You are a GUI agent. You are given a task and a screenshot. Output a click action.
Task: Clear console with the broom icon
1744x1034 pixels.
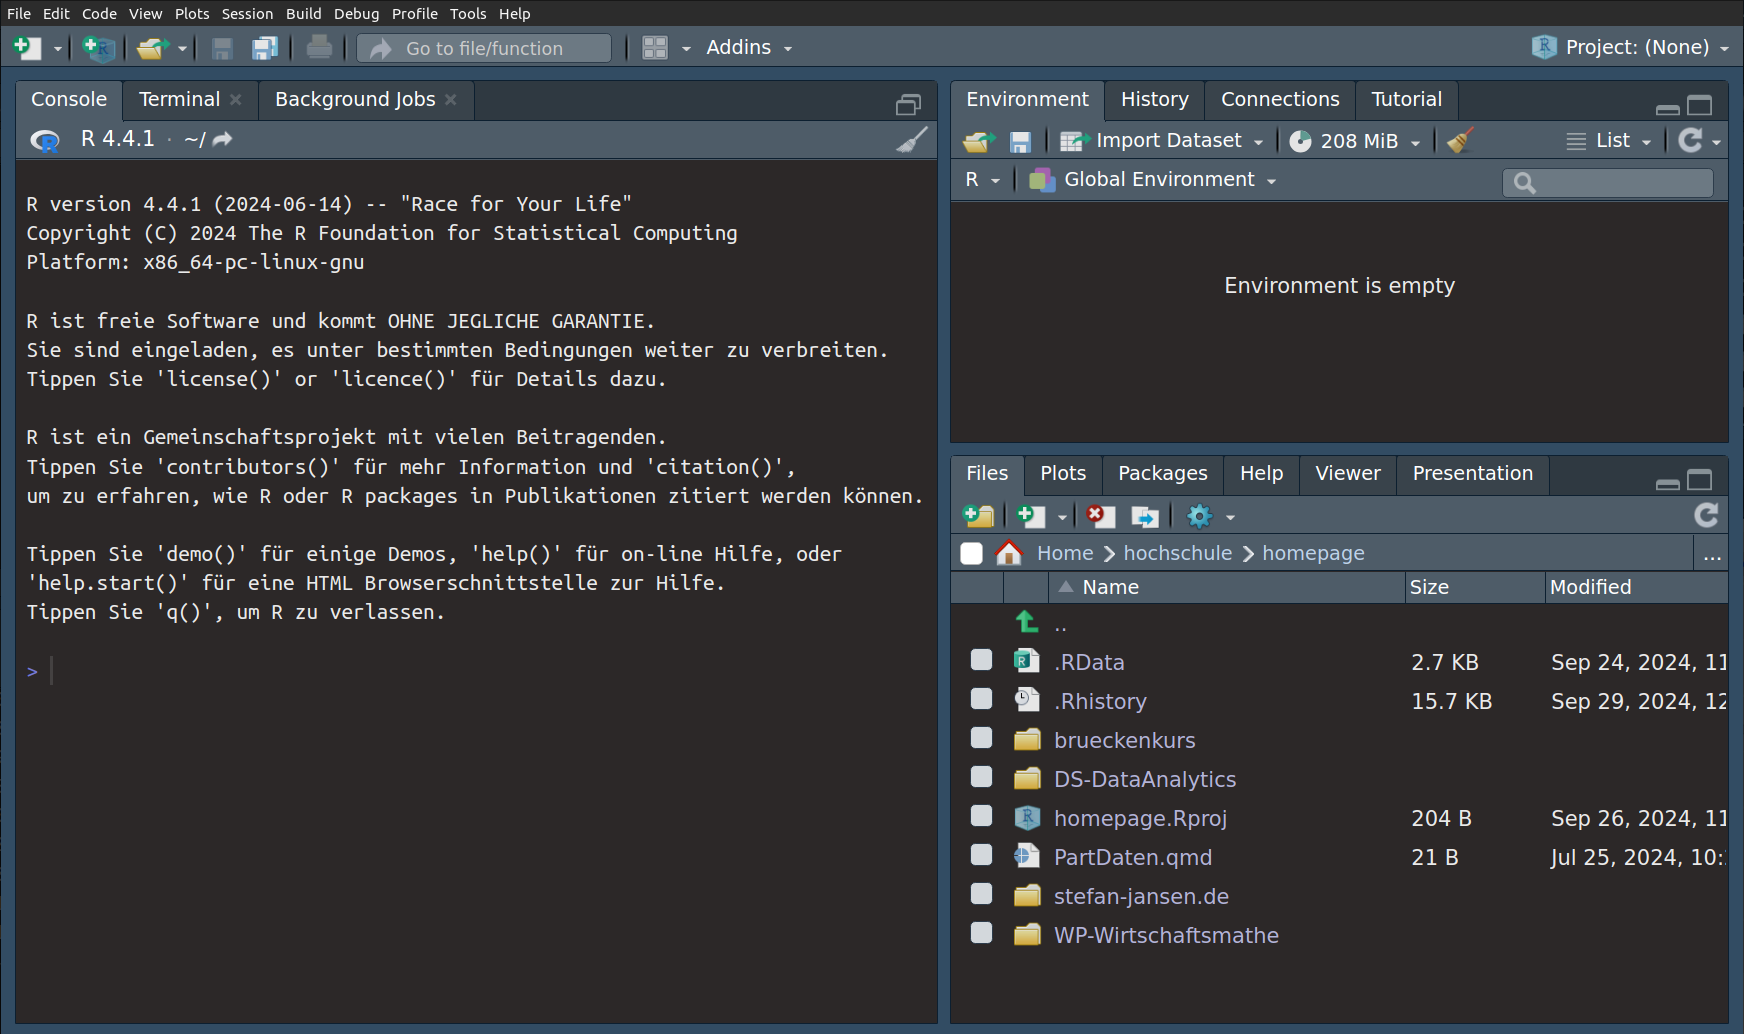(x=911, y=140)
